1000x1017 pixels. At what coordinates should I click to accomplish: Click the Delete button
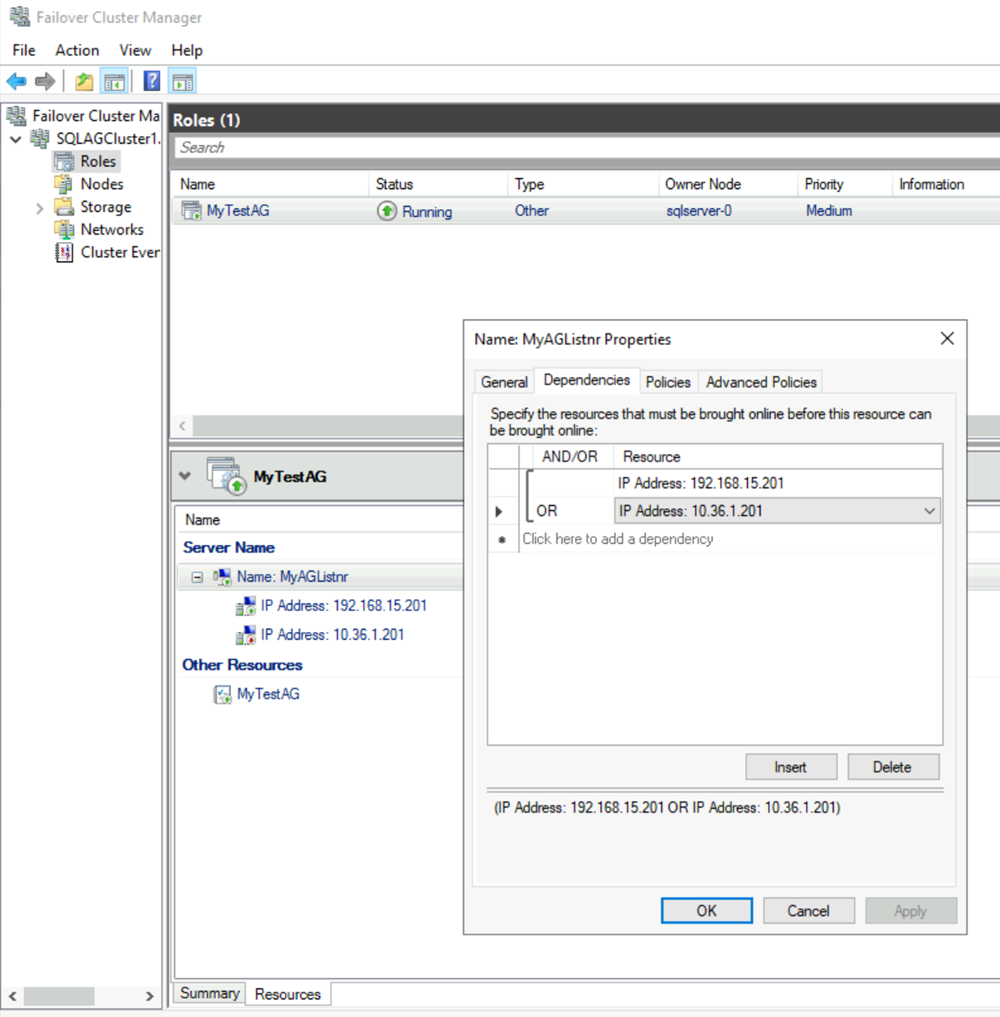pyautogui.click(x=892, y=767)
